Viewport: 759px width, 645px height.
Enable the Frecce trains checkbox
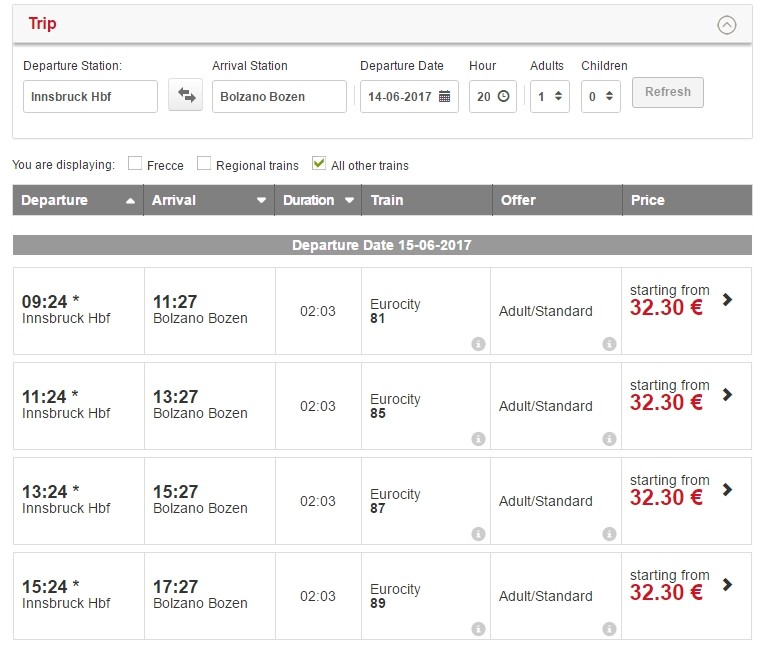coord(135,164)
